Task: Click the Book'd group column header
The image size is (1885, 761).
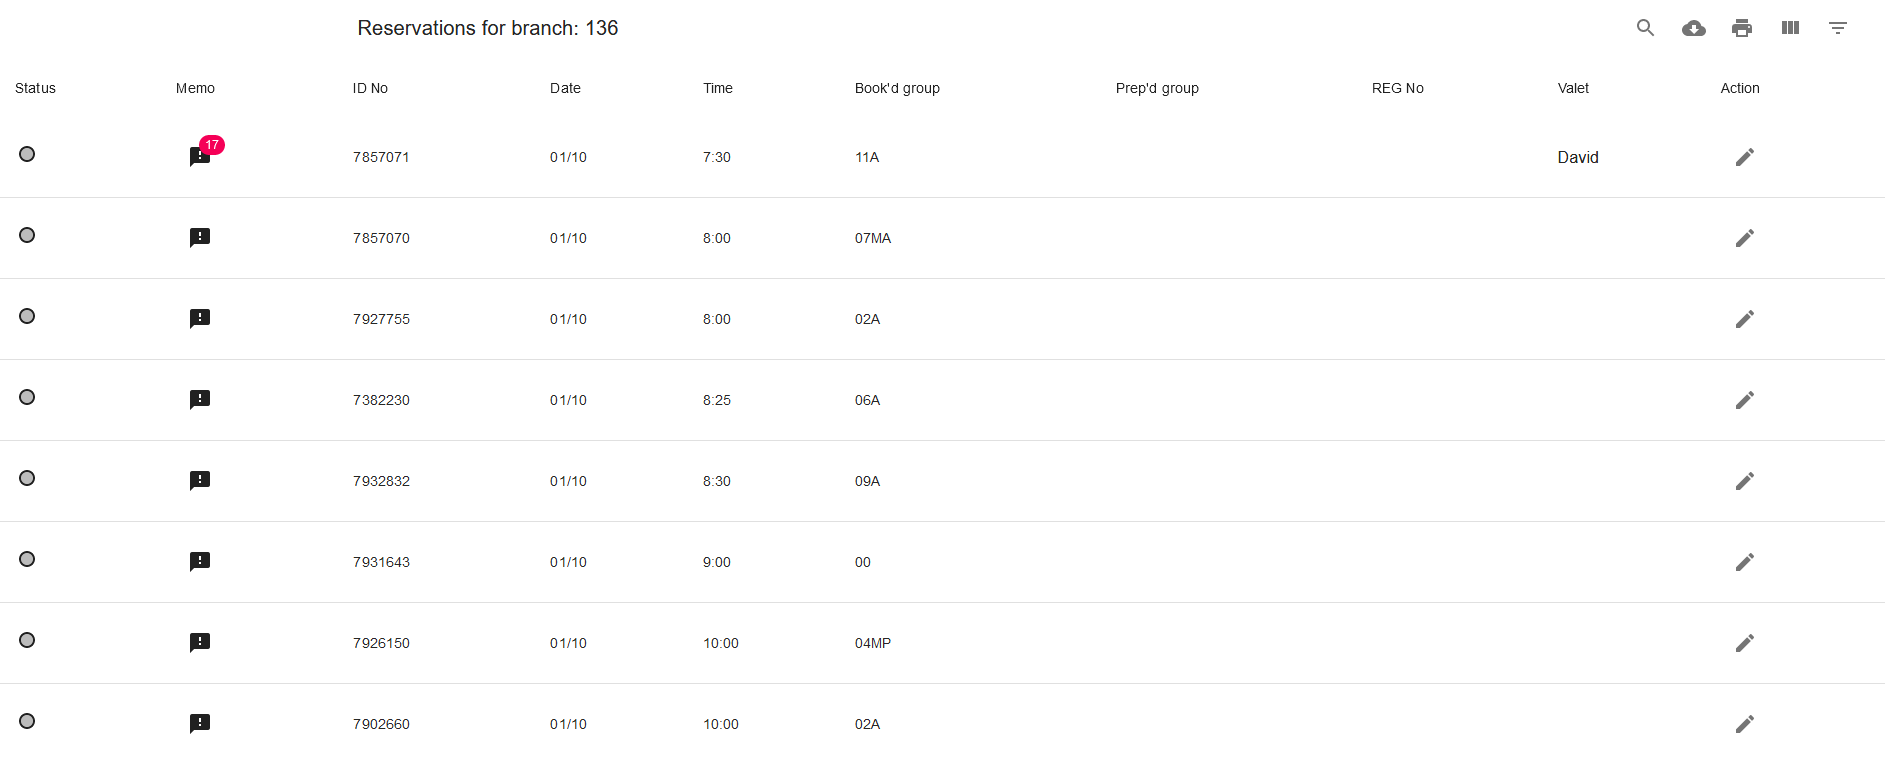Action: (897, 88)
